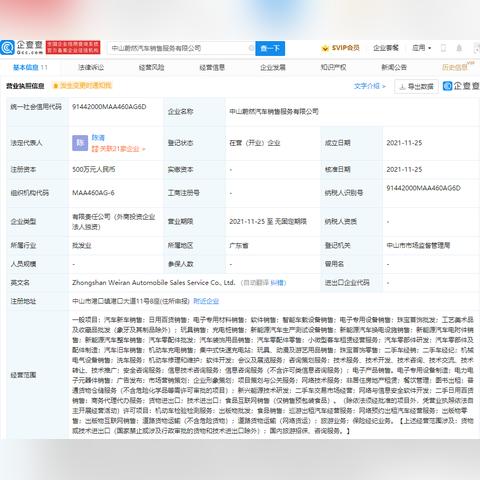This screenshot has height=480, width=480.
Task: Open the 企业套餐 link
Action: pyautogui.click(x=386, y=48)
